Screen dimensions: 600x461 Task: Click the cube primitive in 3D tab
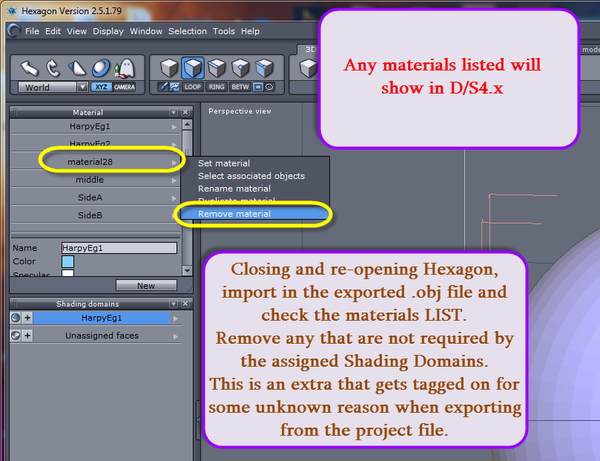pos(308,68)
